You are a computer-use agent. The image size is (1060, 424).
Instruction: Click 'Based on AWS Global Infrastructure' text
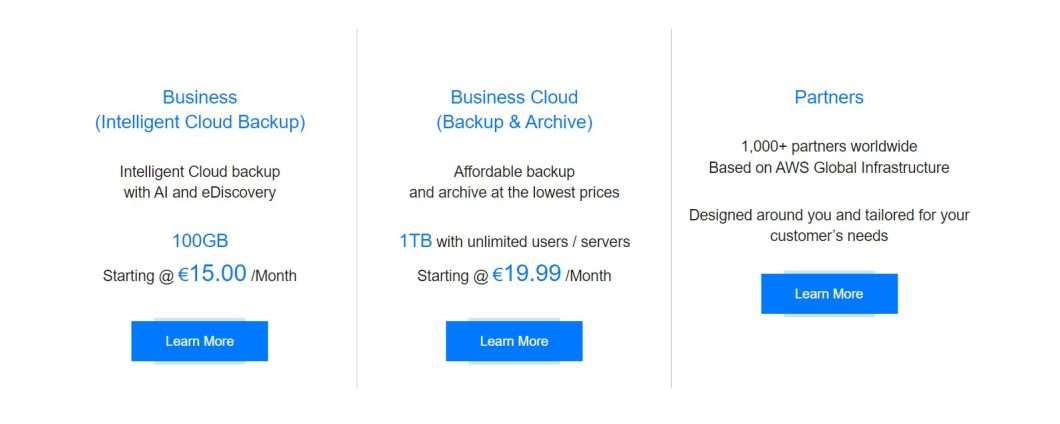(x=829, y=167)
